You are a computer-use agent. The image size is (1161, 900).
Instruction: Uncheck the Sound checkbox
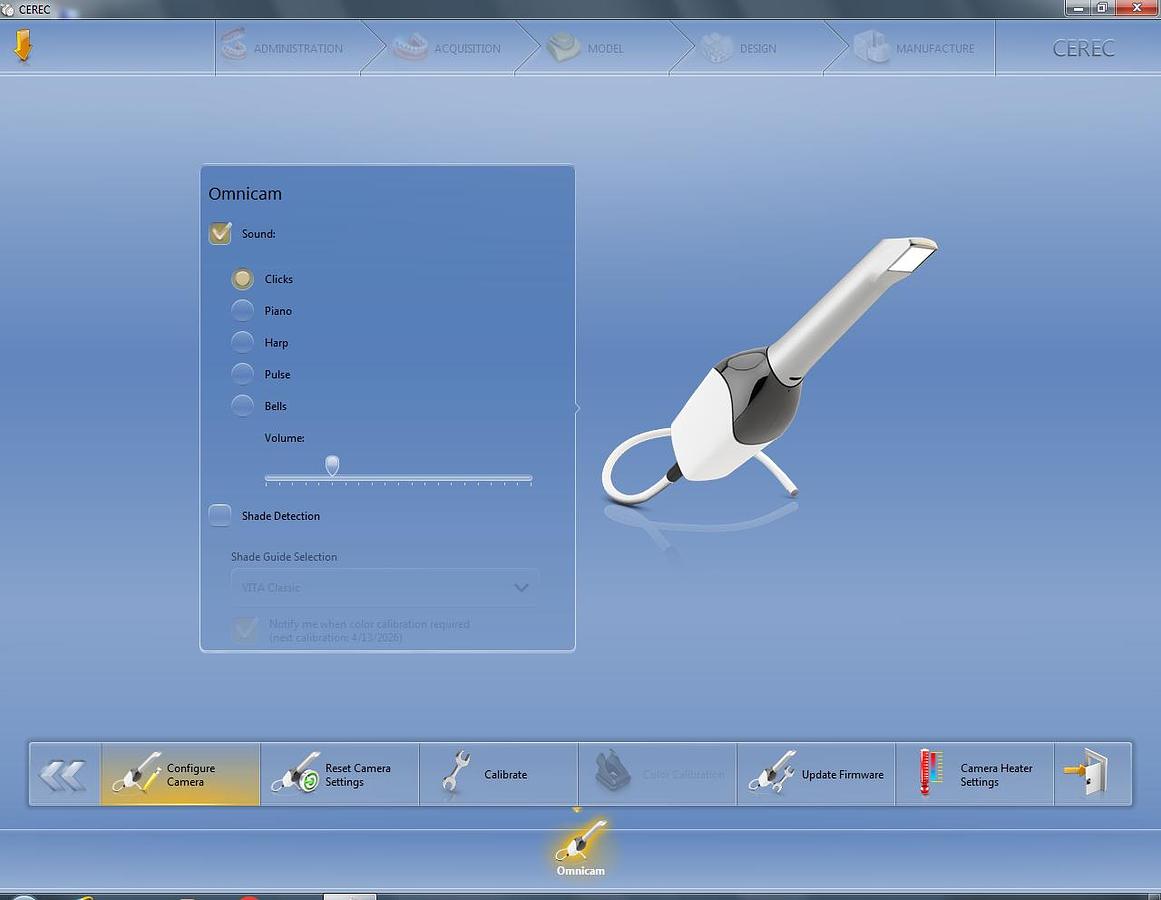220,233
